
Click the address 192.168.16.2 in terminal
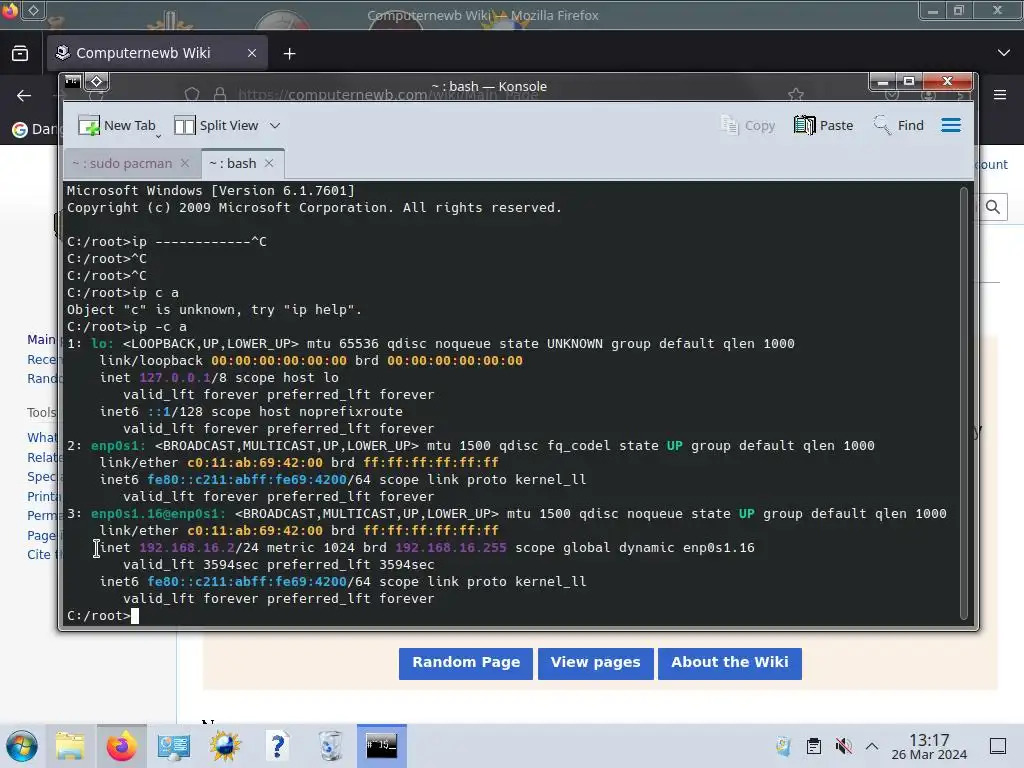pos(186,548)
